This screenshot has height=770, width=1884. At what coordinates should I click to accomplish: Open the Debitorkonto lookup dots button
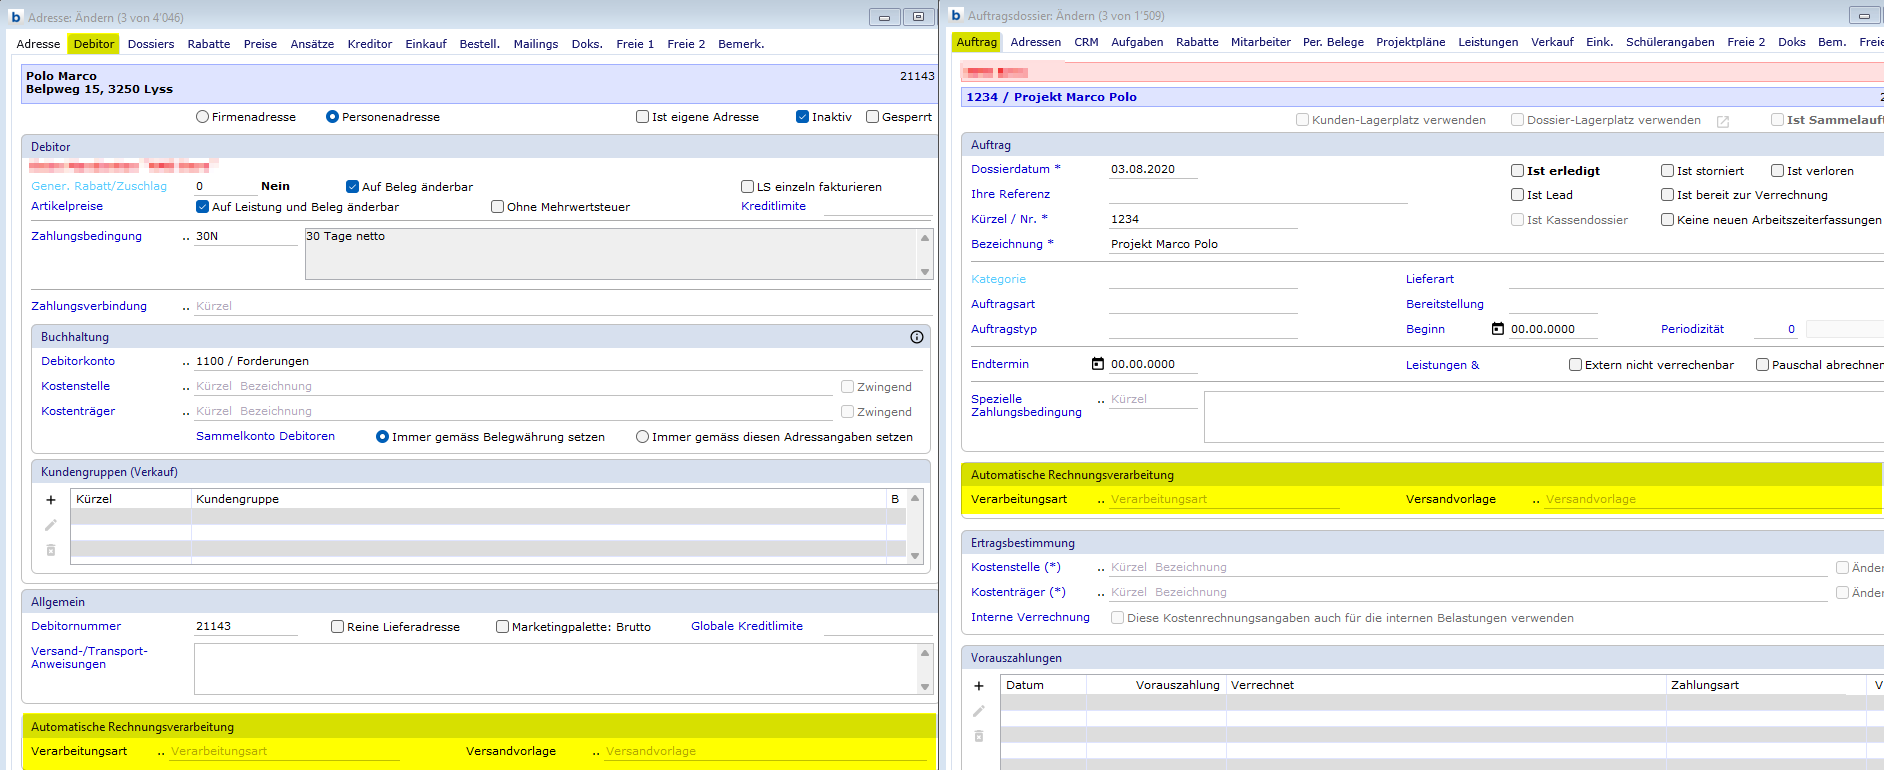click(x=186, y=362)
